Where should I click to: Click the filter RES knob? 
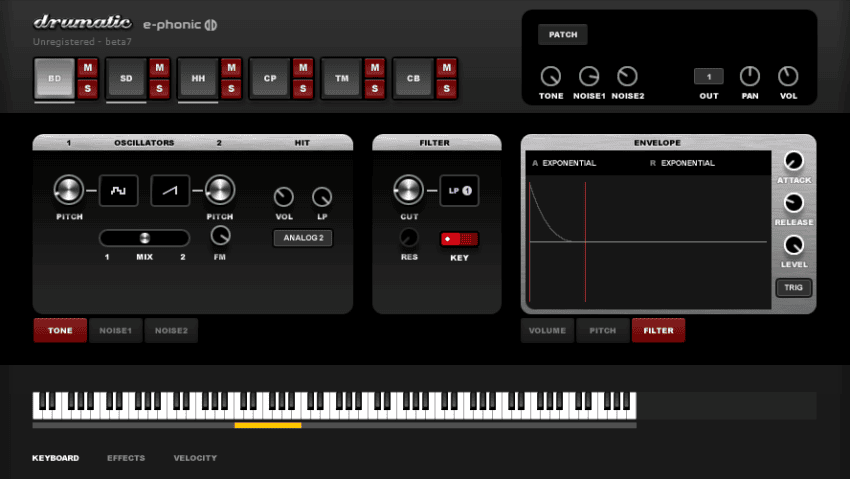[x=409, y=237]
